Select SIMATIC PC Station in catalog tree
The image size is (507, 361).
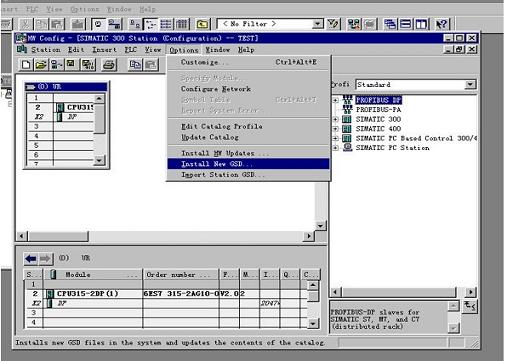click(x=392, y=148)
